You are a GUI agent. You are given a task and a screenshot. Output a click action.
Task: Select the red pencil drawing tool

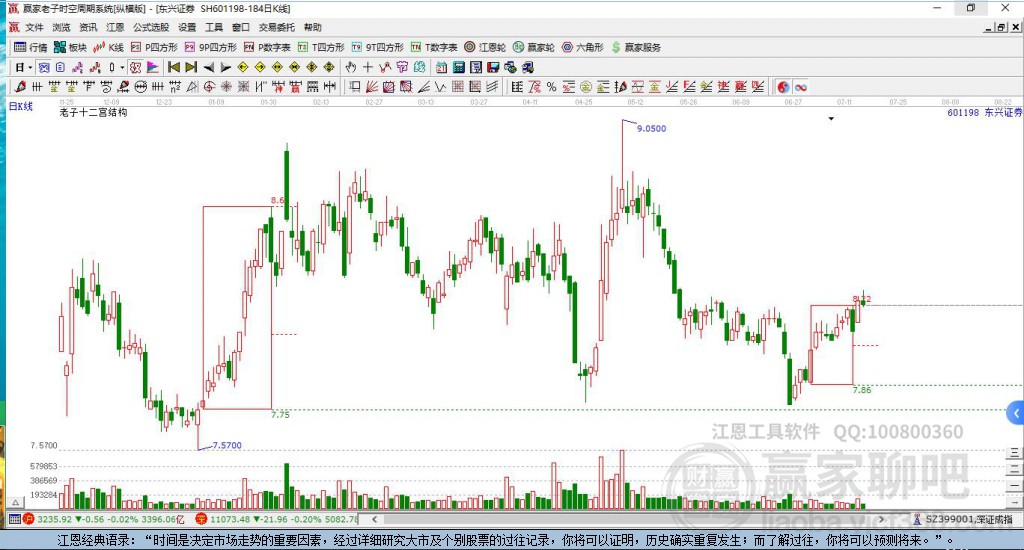(x=20, y=87)
